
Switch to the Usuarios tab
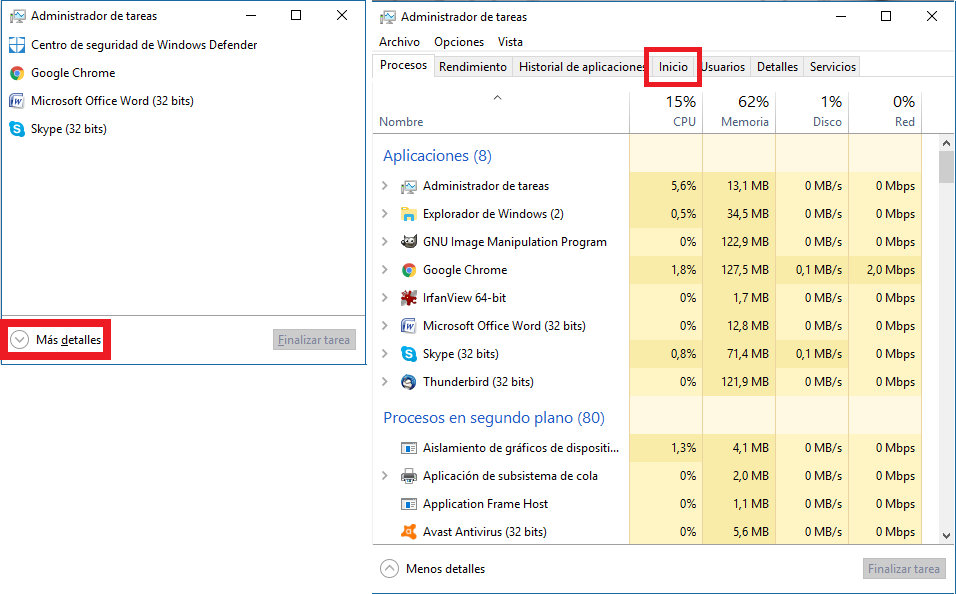coord(723,66)
